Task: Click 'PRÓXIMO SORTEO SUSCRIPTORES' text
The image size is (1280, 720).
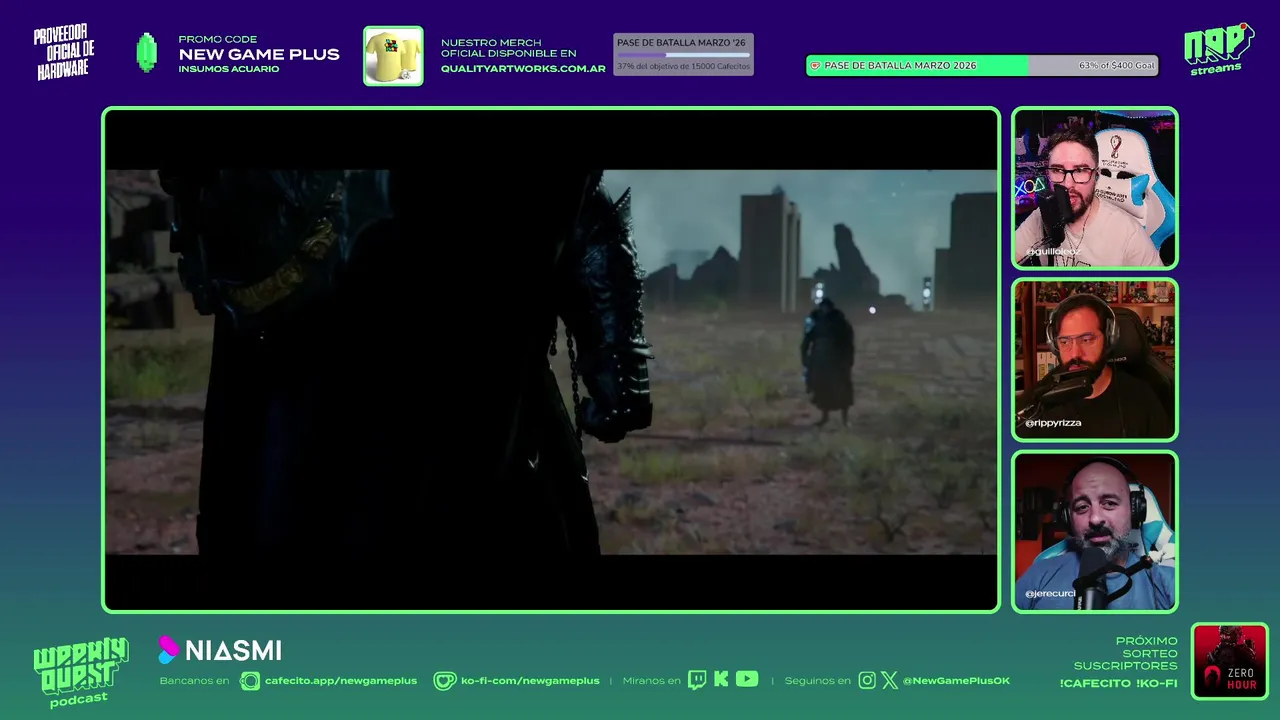Action: point(1126,654)
